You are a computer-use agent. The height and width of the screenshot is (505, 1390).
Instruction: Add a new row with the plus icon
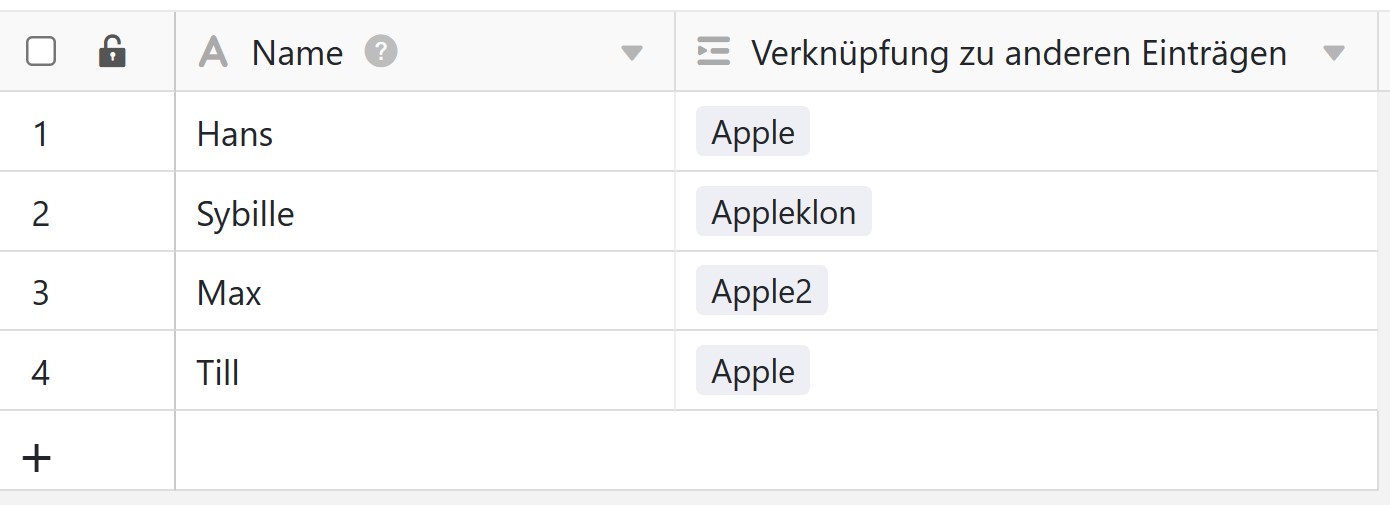coord(37,458)
